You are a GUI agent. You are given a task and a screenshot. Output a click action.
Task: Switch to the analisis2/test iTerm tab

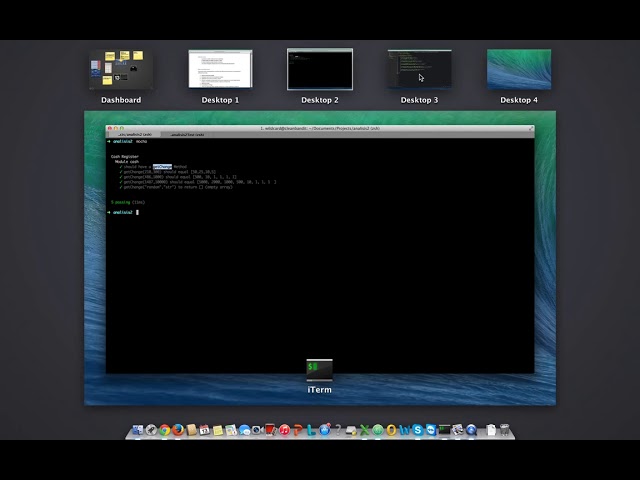point(187,134)
